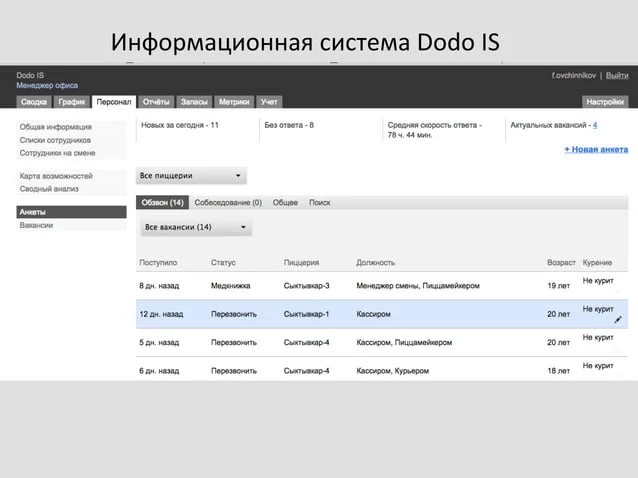Click the Возраст column header
638x478 pixels.
point(561,263)
